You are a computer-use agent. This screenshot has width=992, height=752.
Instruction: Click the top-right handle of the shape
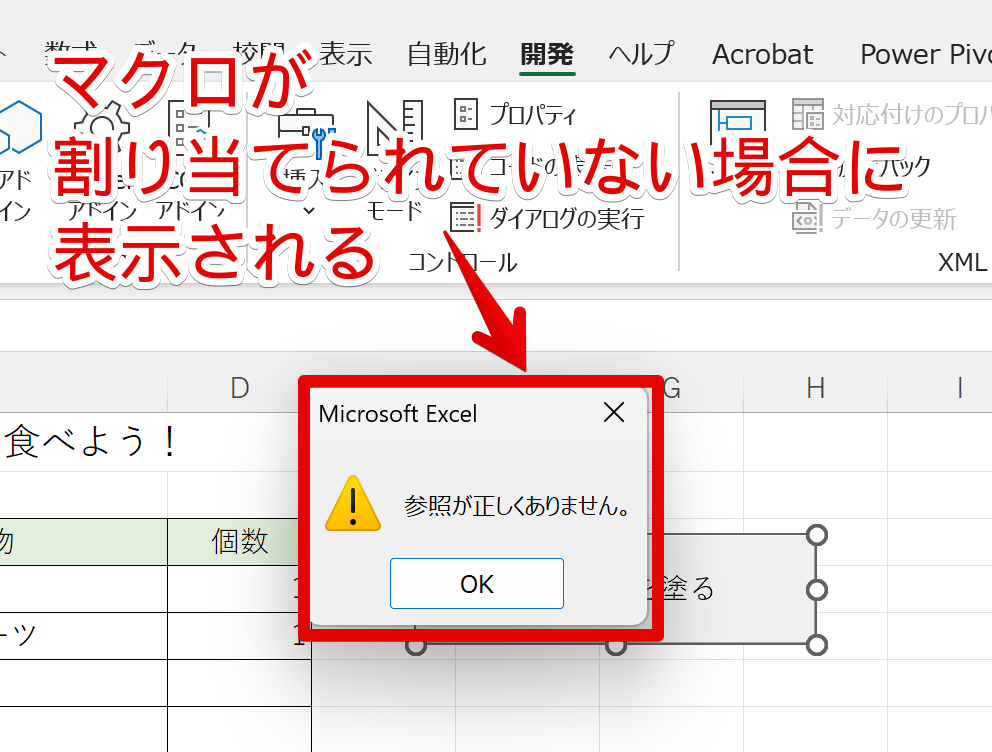[x=817, y=535]
